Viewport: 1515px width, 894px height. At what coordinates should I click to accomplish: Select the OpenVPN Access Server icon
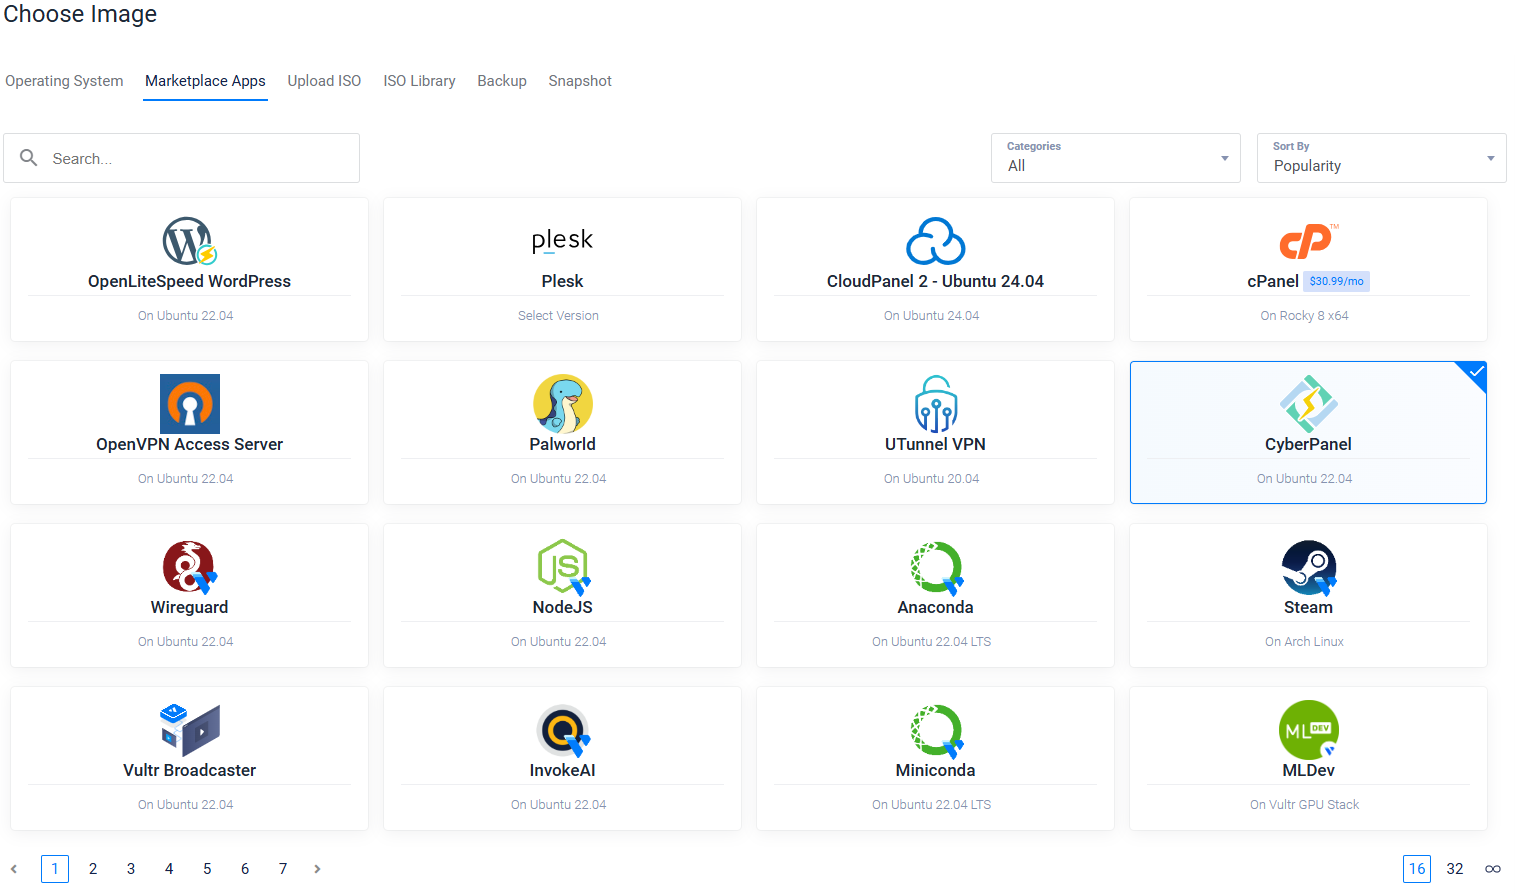(190, 404)
